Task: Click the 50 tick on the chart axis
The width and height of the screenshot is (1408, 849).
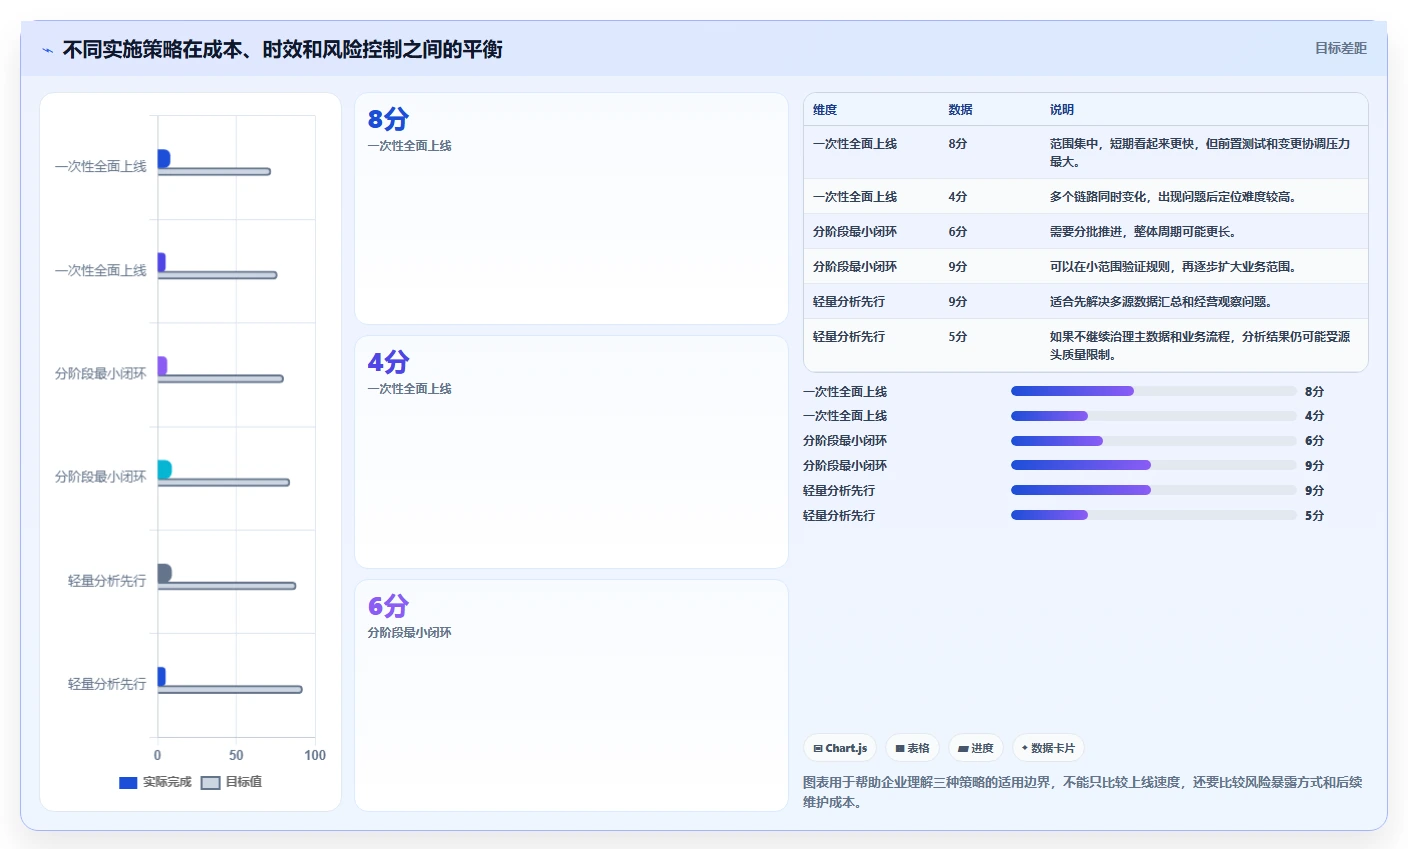Action: (x=236, y=755)
